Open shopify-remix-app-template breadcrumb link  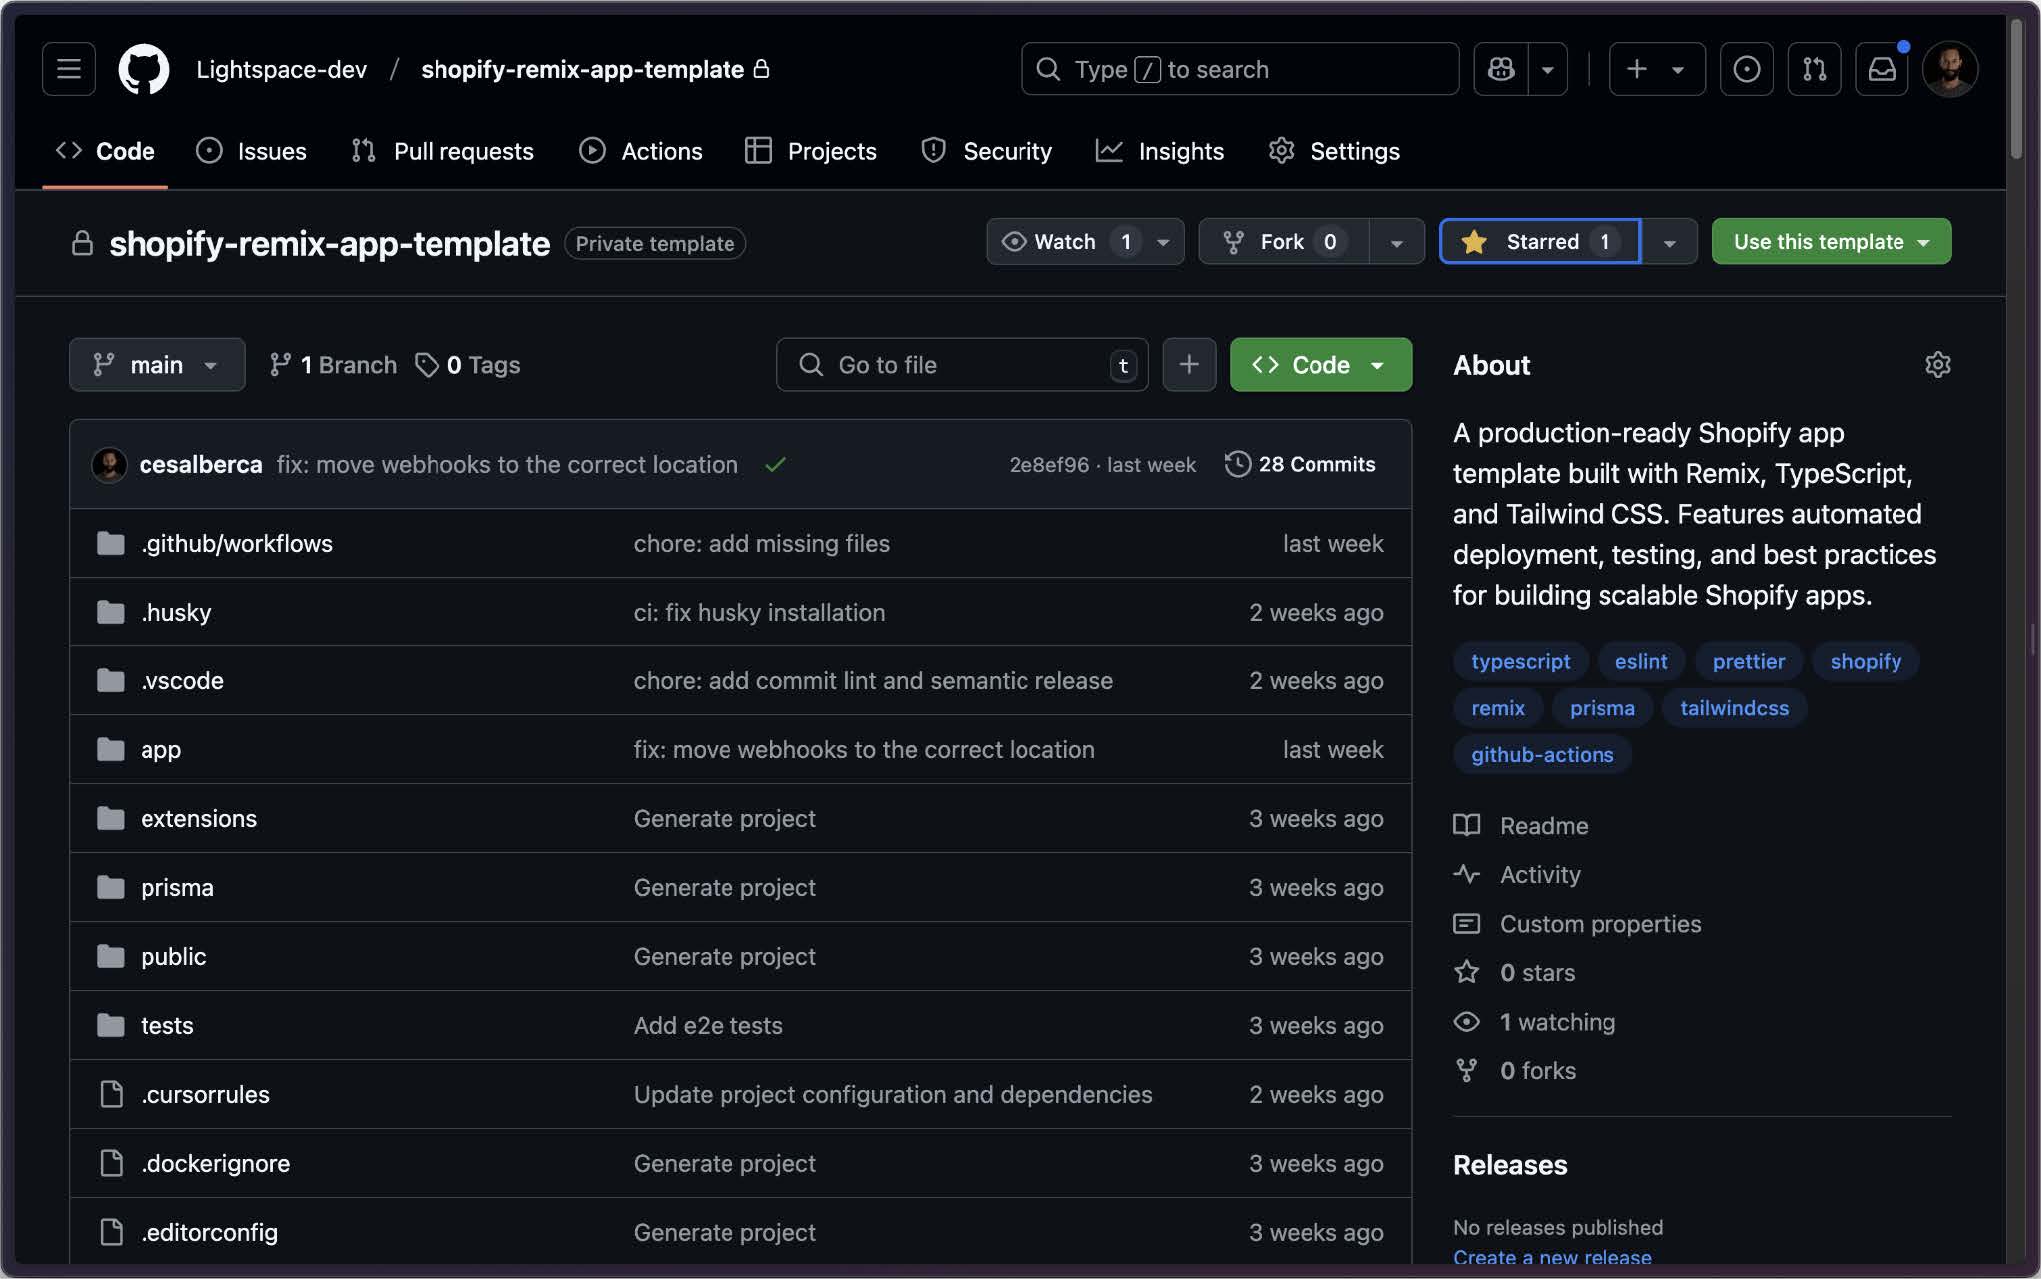pos(582,69)
